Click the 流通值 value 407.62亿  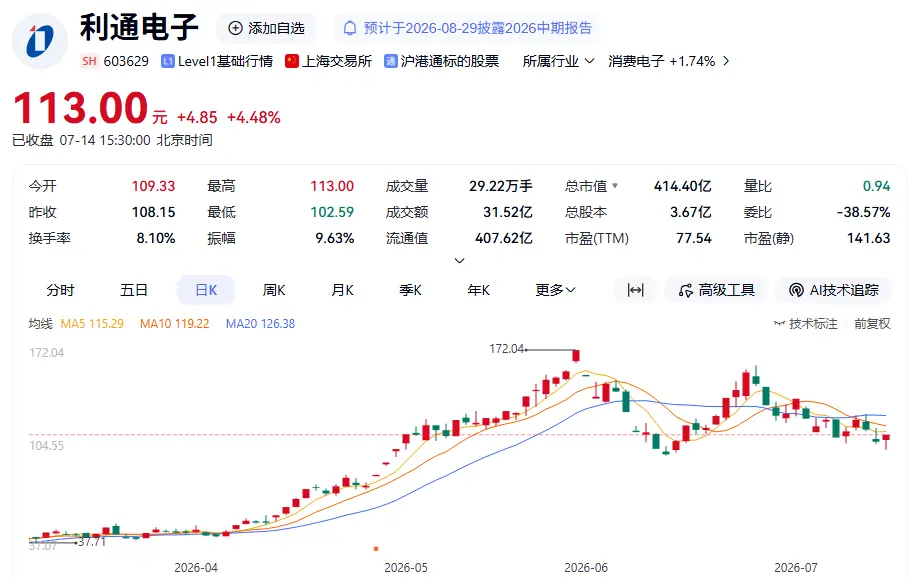[x=504, y=238]
